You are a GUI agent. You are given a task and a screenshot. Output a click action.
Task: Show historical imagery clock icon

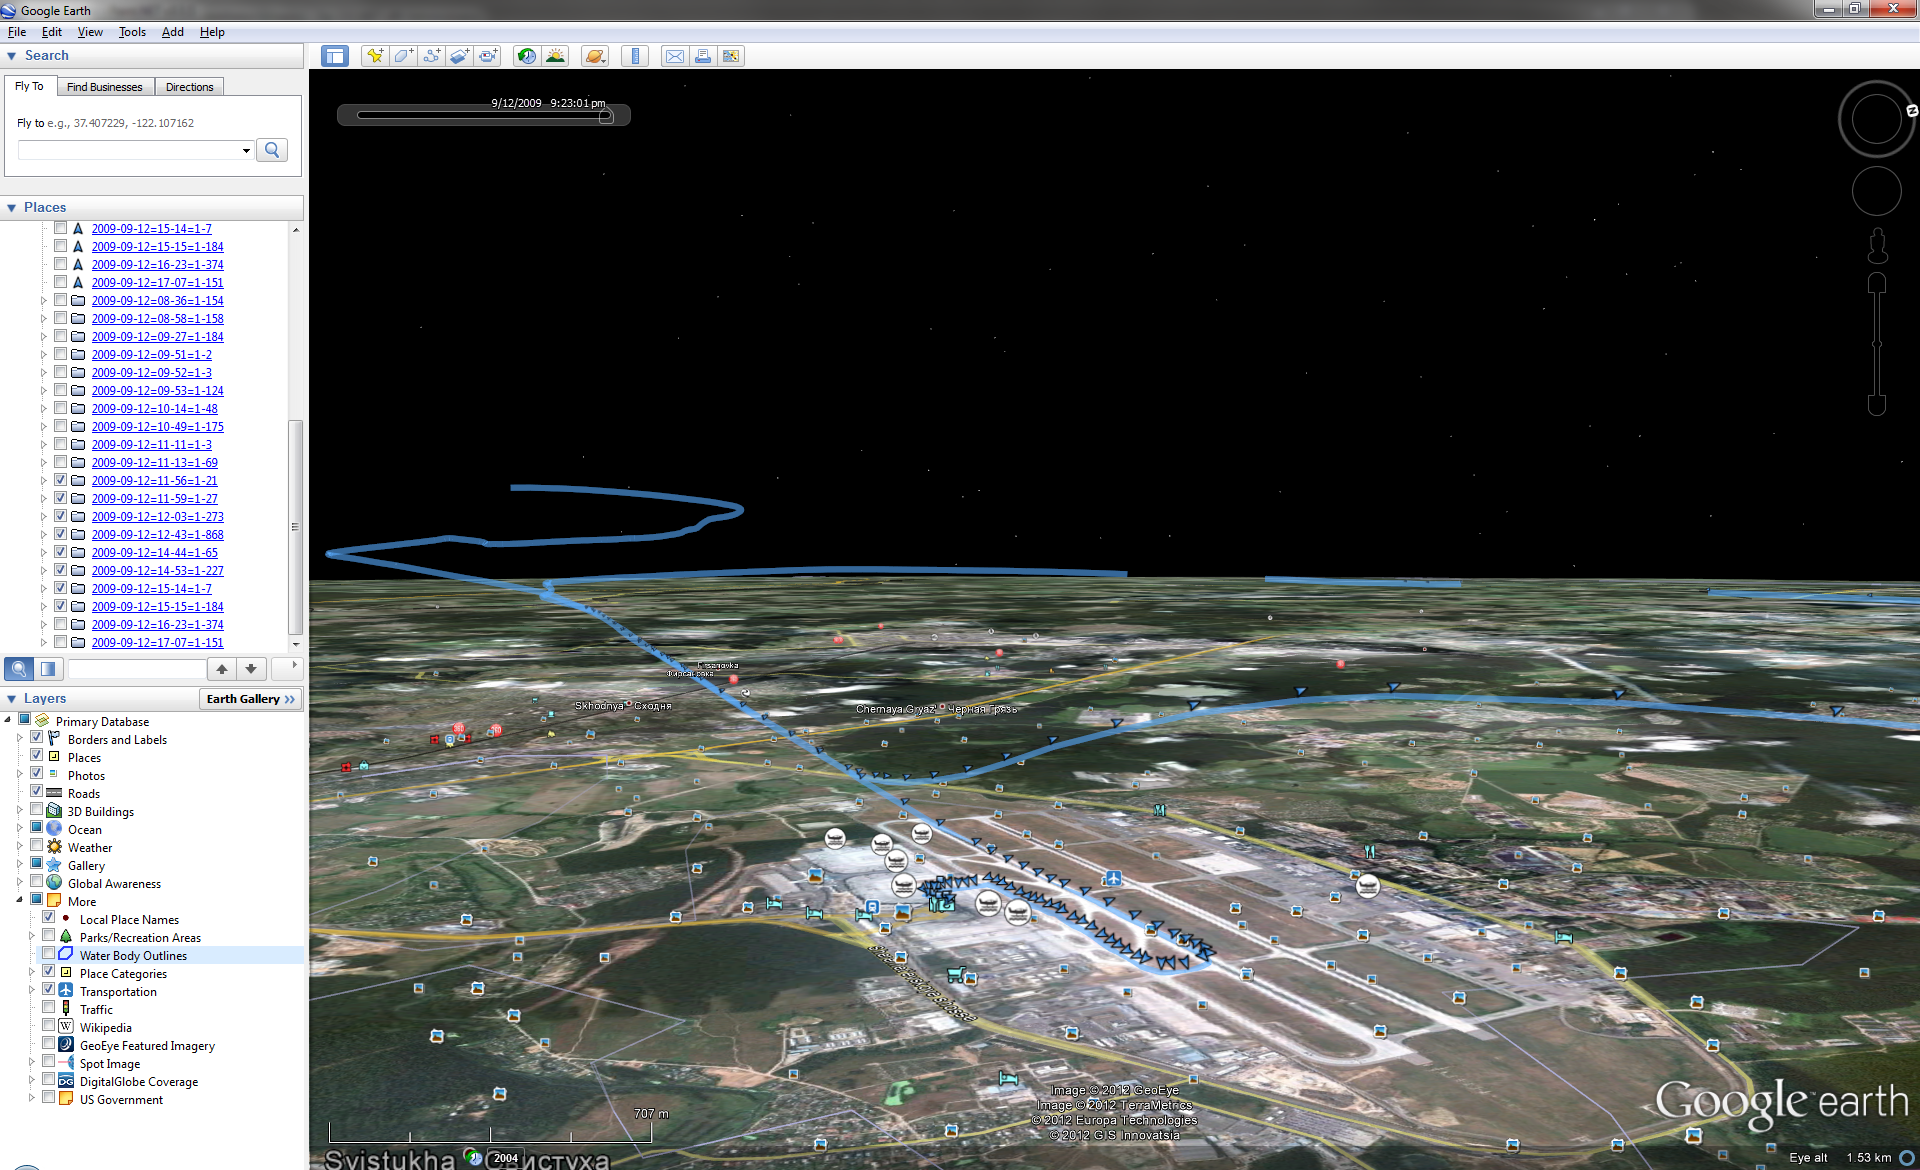coord(526,56)
